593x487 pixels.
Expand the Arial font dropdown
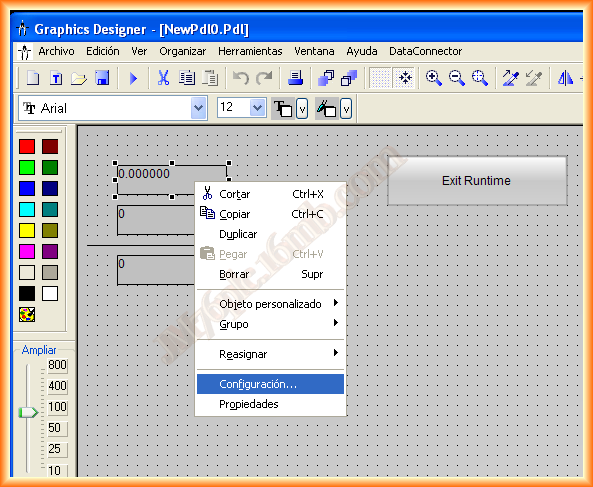point(199,108)
